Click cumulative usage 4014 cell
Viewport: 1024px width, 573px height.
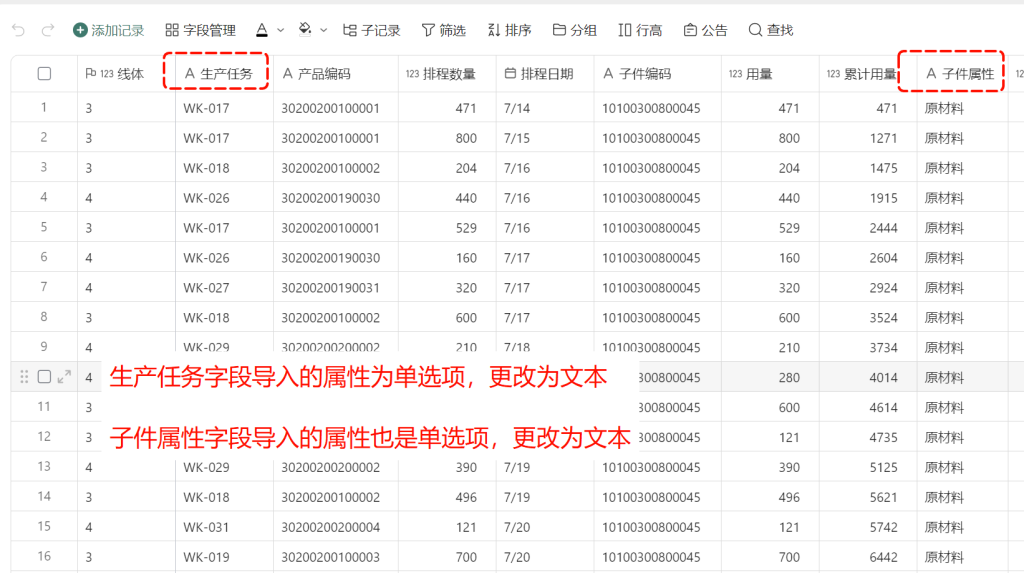[869, 378]
